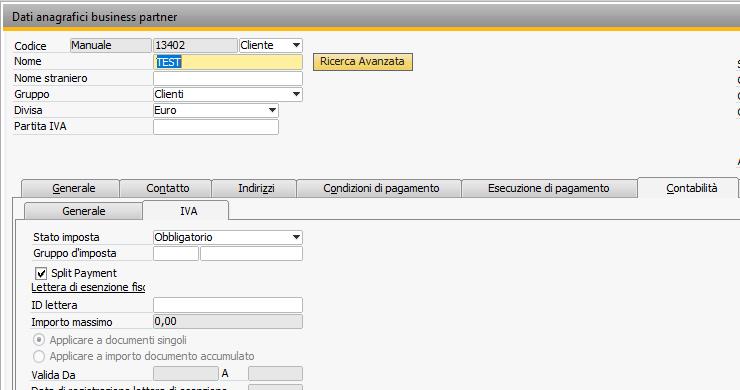Click the Nome straniero input field

[228, 78]
